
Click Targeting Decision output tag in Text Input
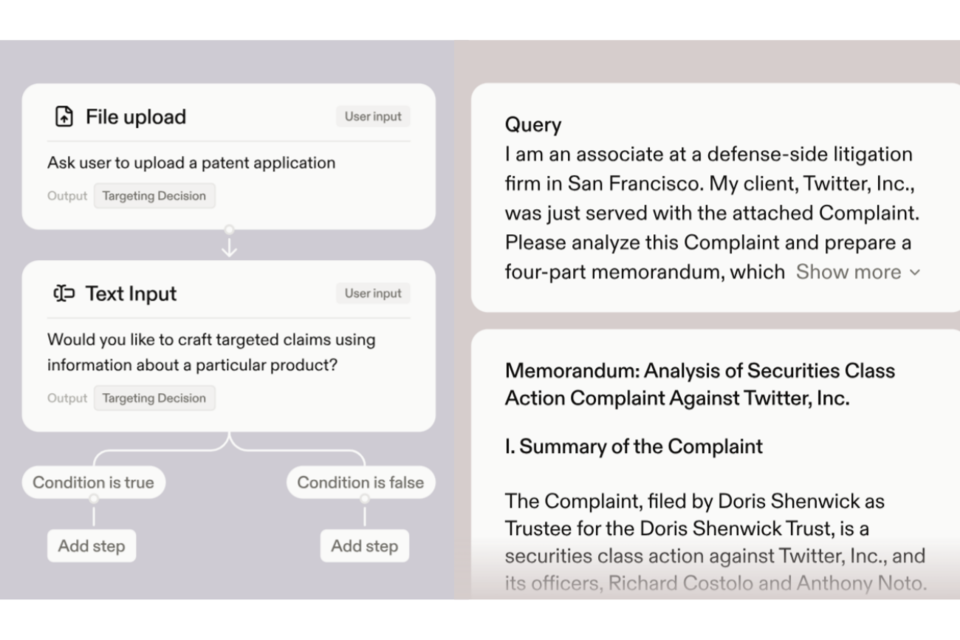tap(154, 398)
